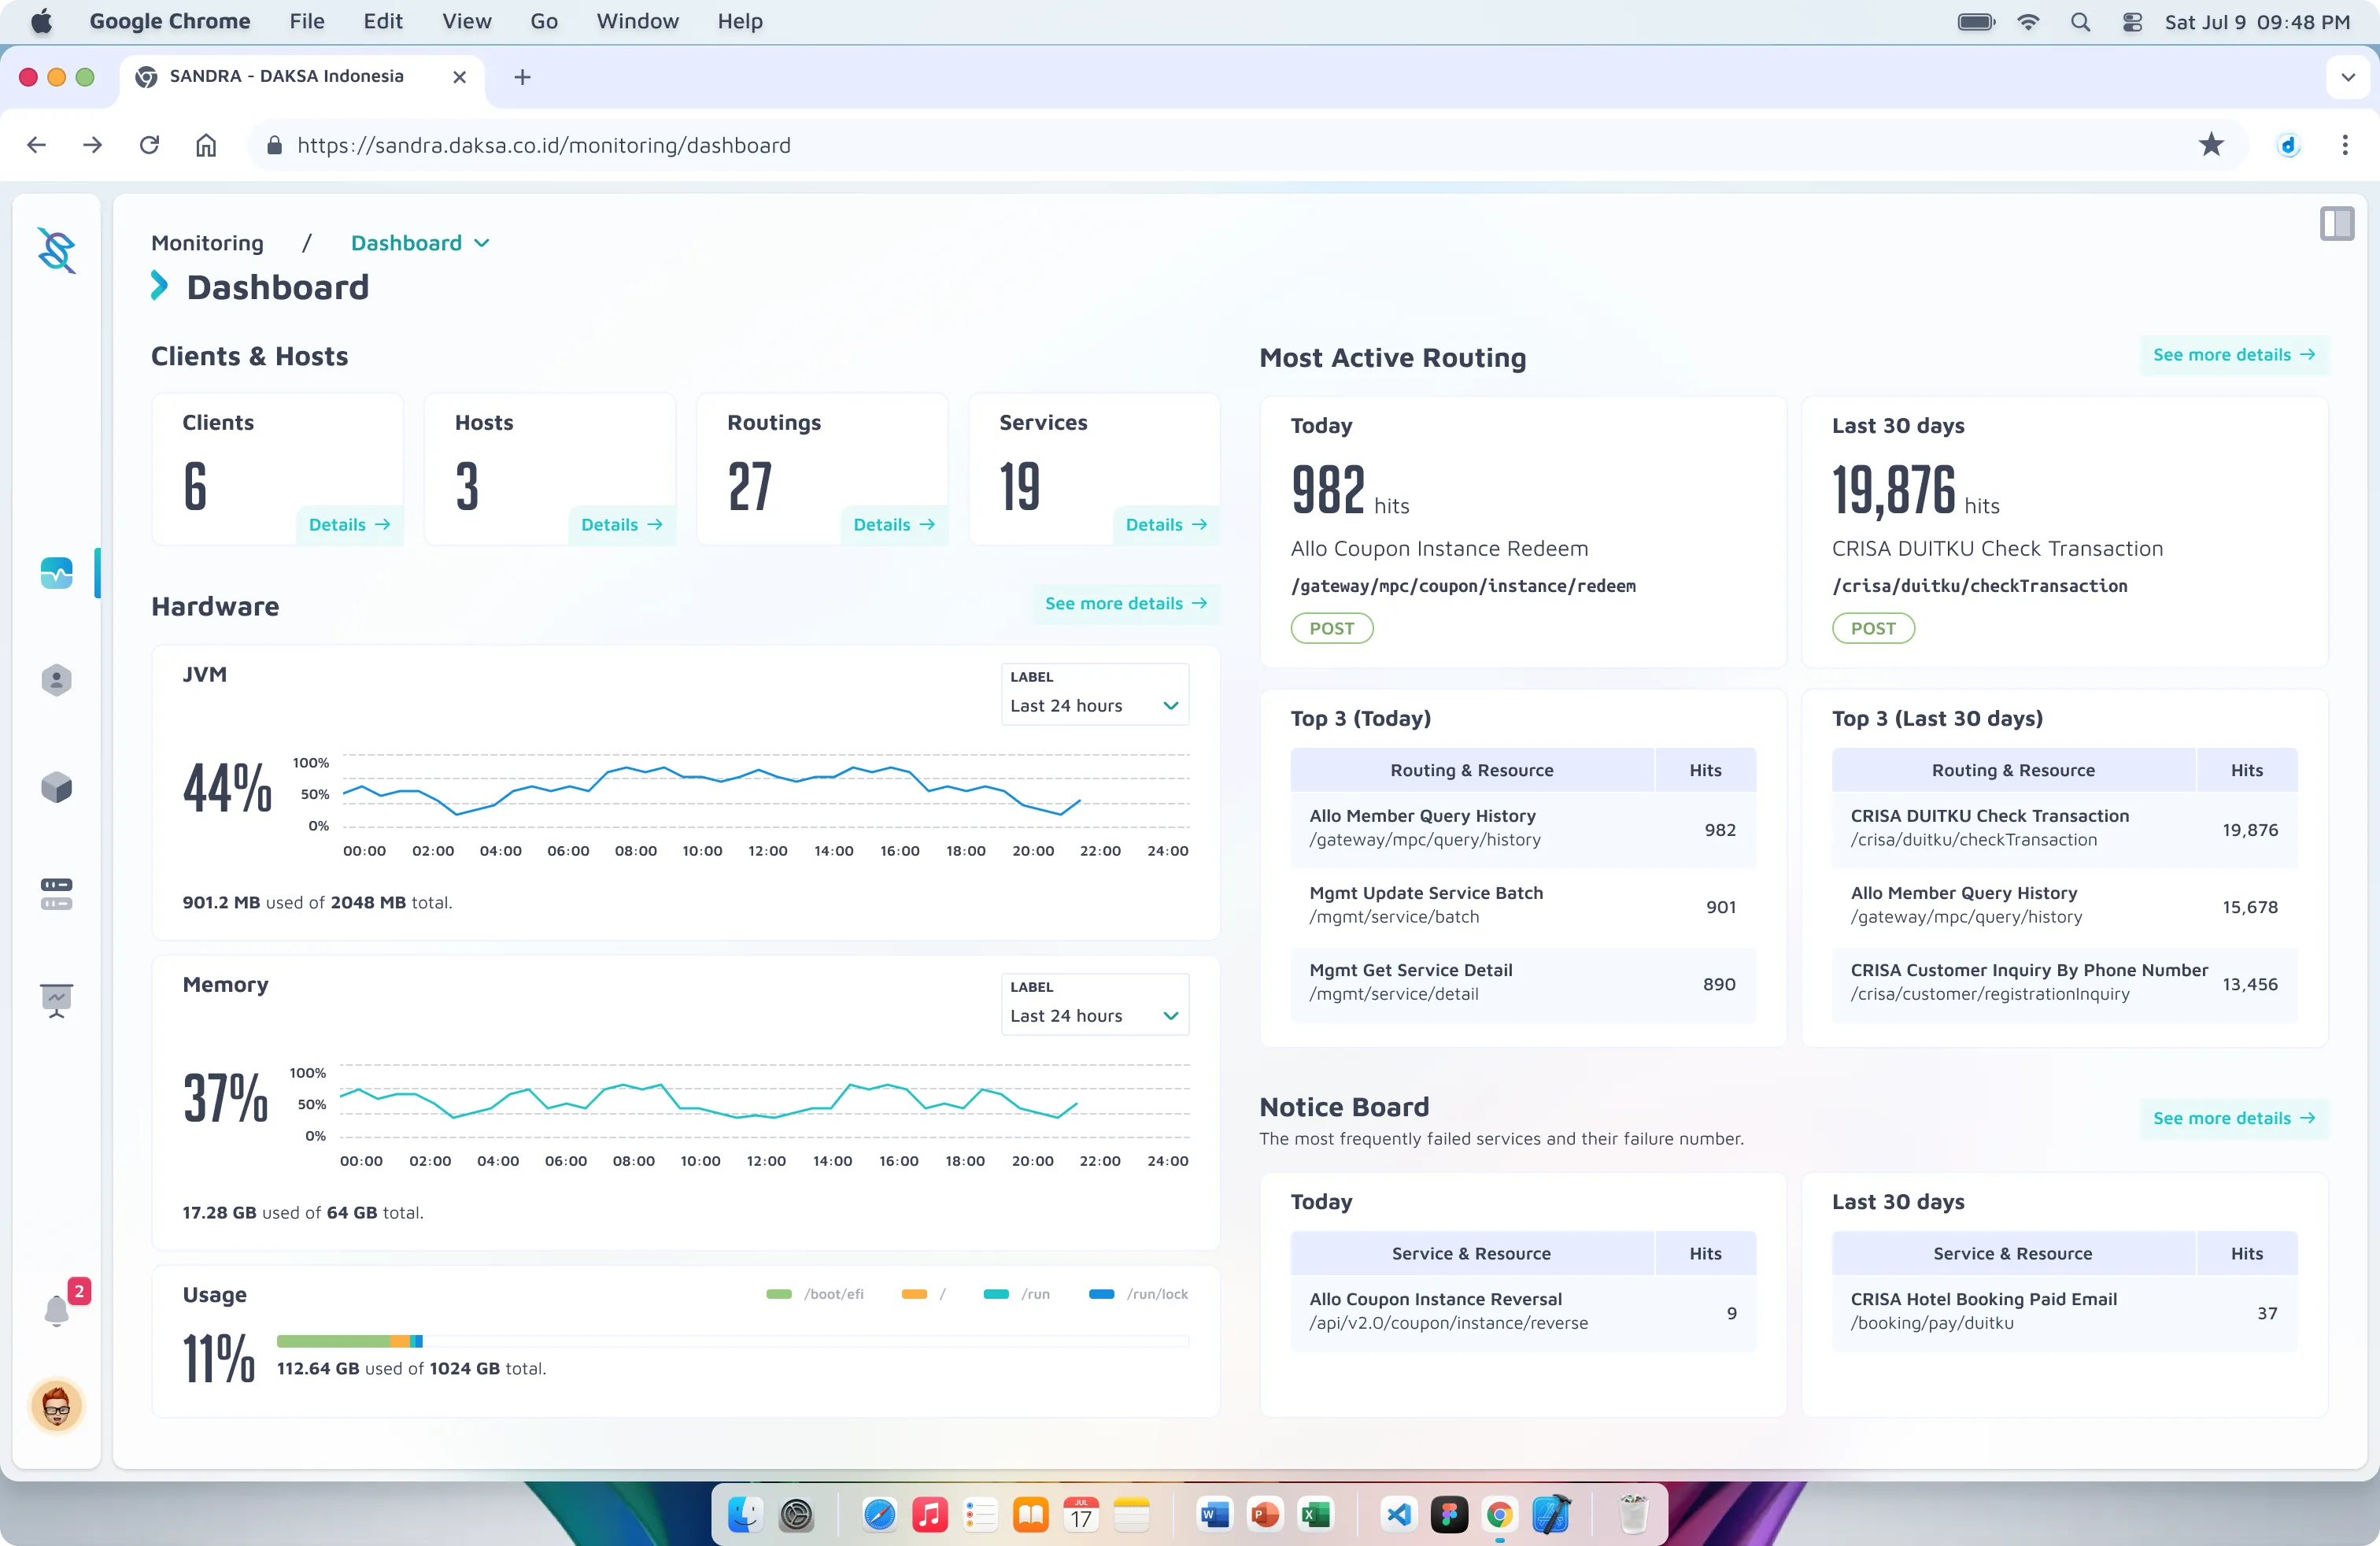Image resolution: width=2380 pixels, height=1546 pixels.
Task: Open the Window menu in the menu bar
Action: click(637, 21)
